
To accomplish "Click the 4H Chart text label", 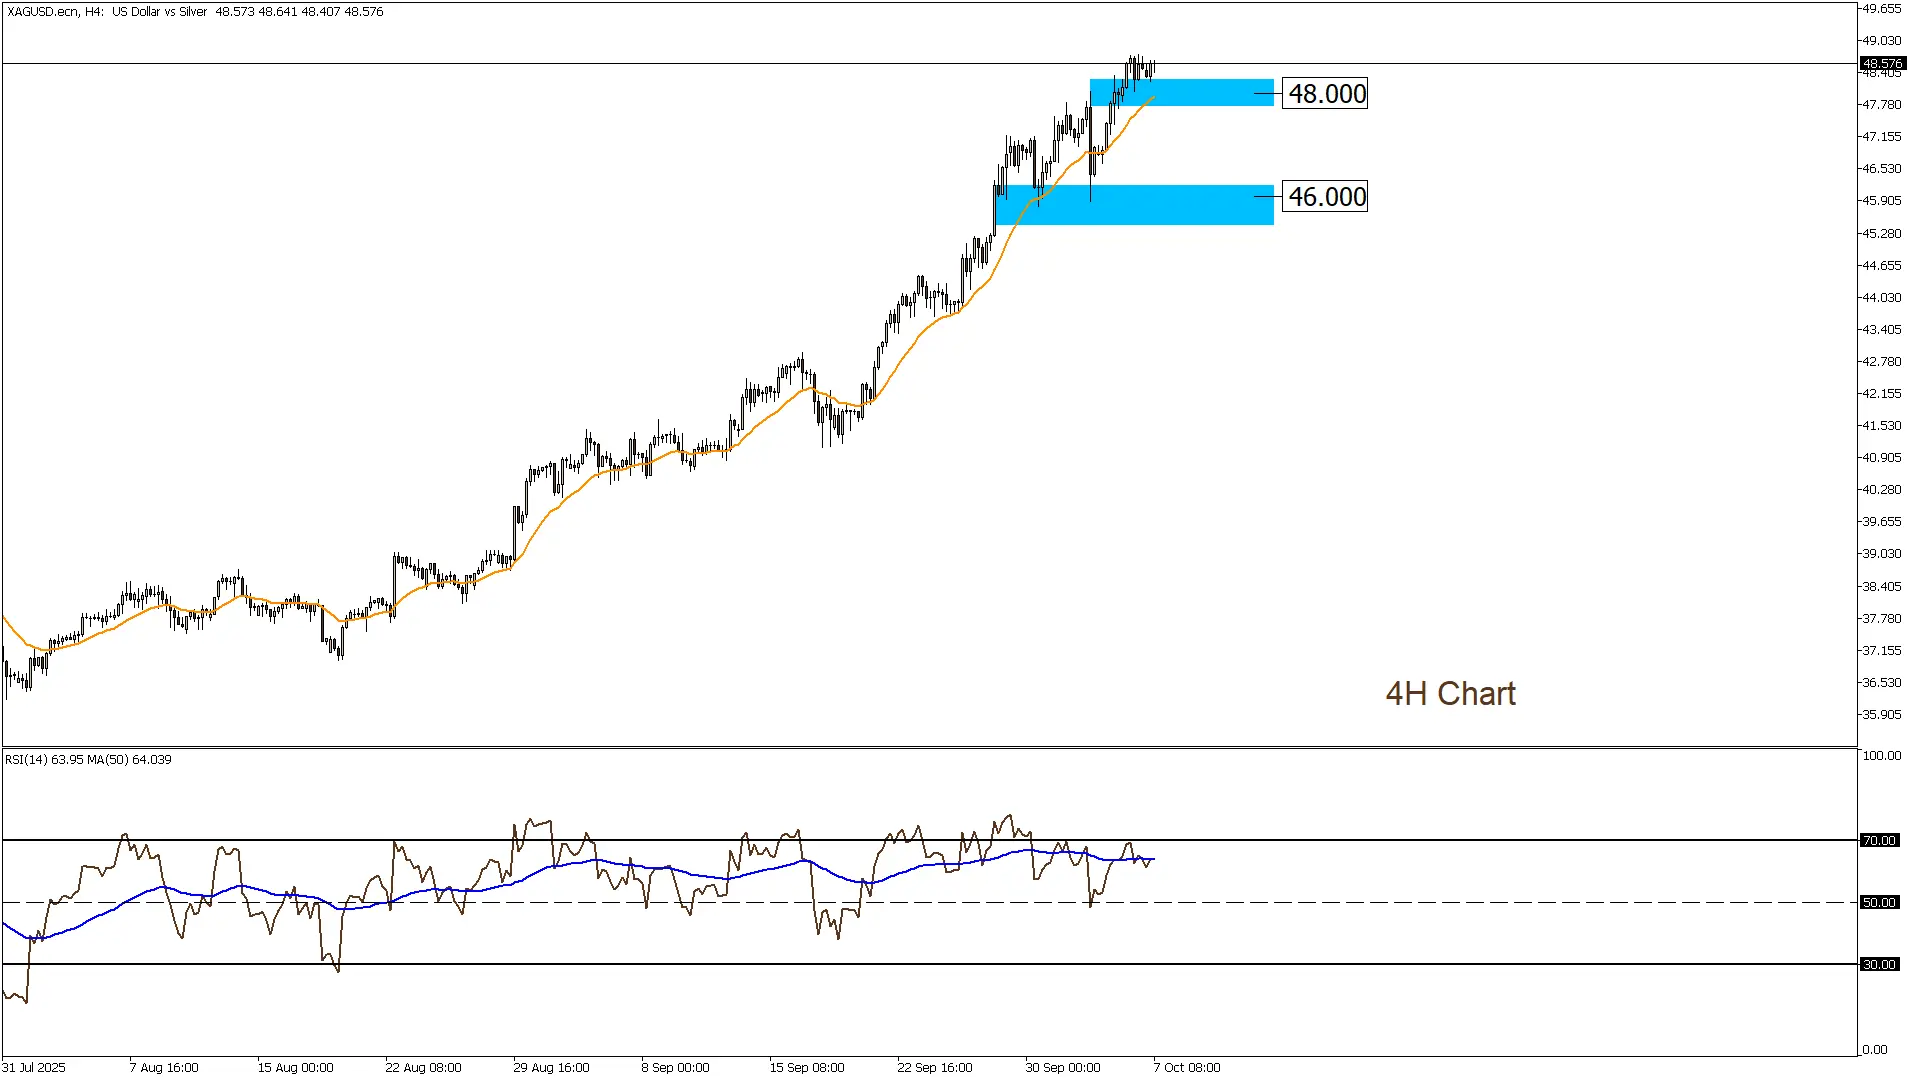I will tap(1450, 694).
